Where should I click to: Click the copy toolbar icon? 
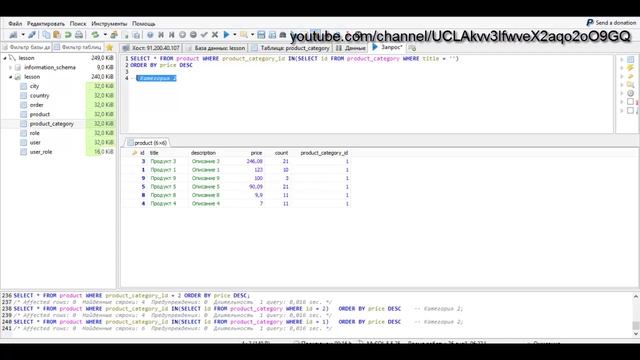click(46, 35)
